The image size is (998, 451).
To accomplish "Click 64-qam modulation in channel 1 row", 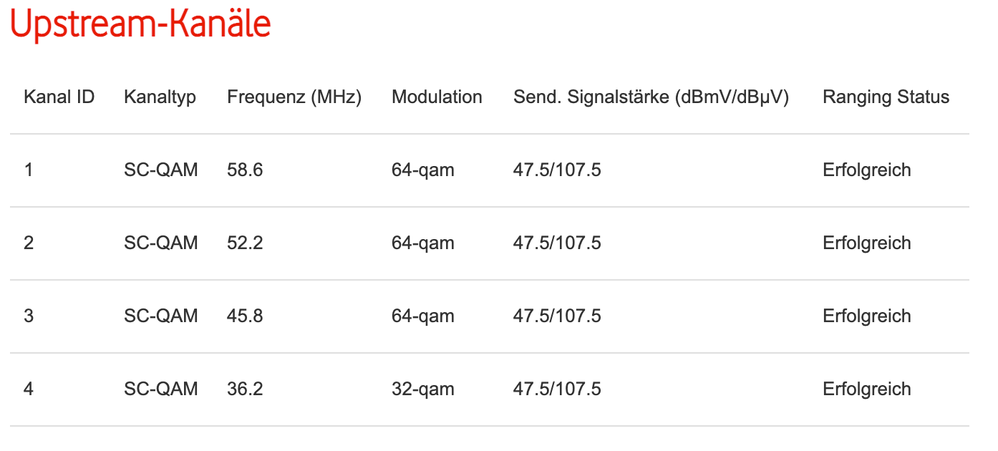I will pyautogui.click(x=423, y=170).
